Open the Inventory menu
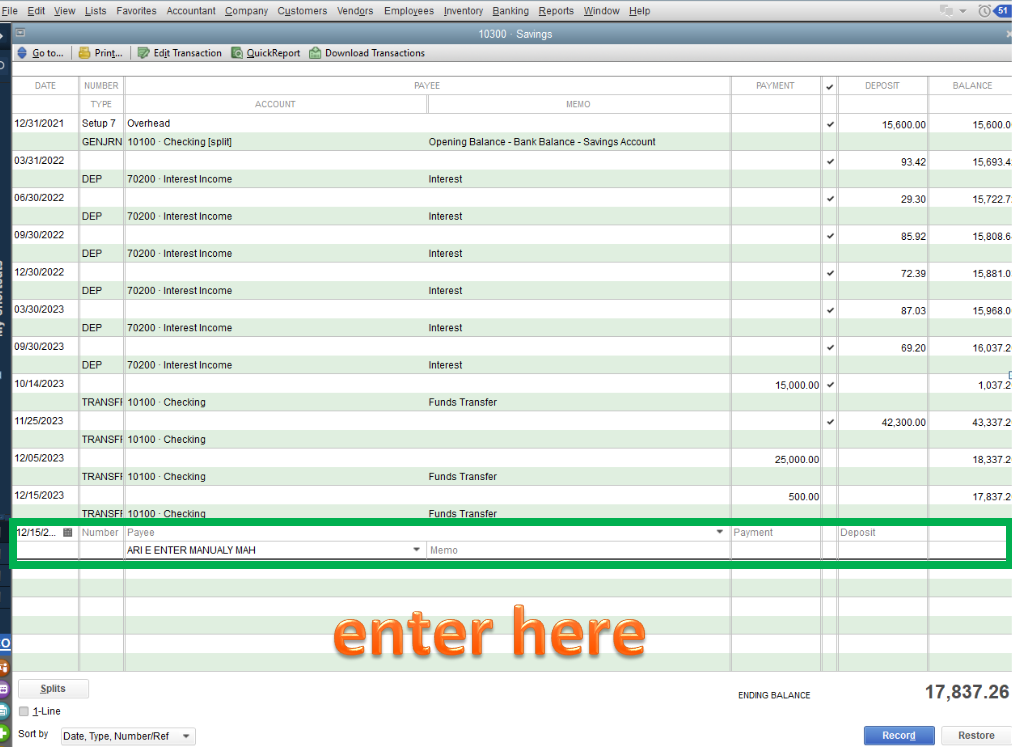 tap(463, 11)
